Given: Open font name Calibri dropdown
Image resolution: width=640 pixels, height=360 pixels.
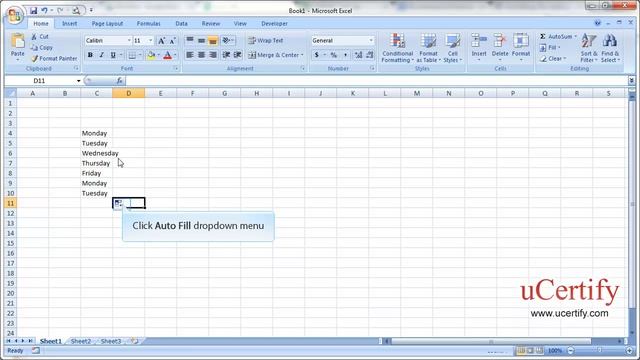Looking at the screenshot, I should (x=129, y=40).
